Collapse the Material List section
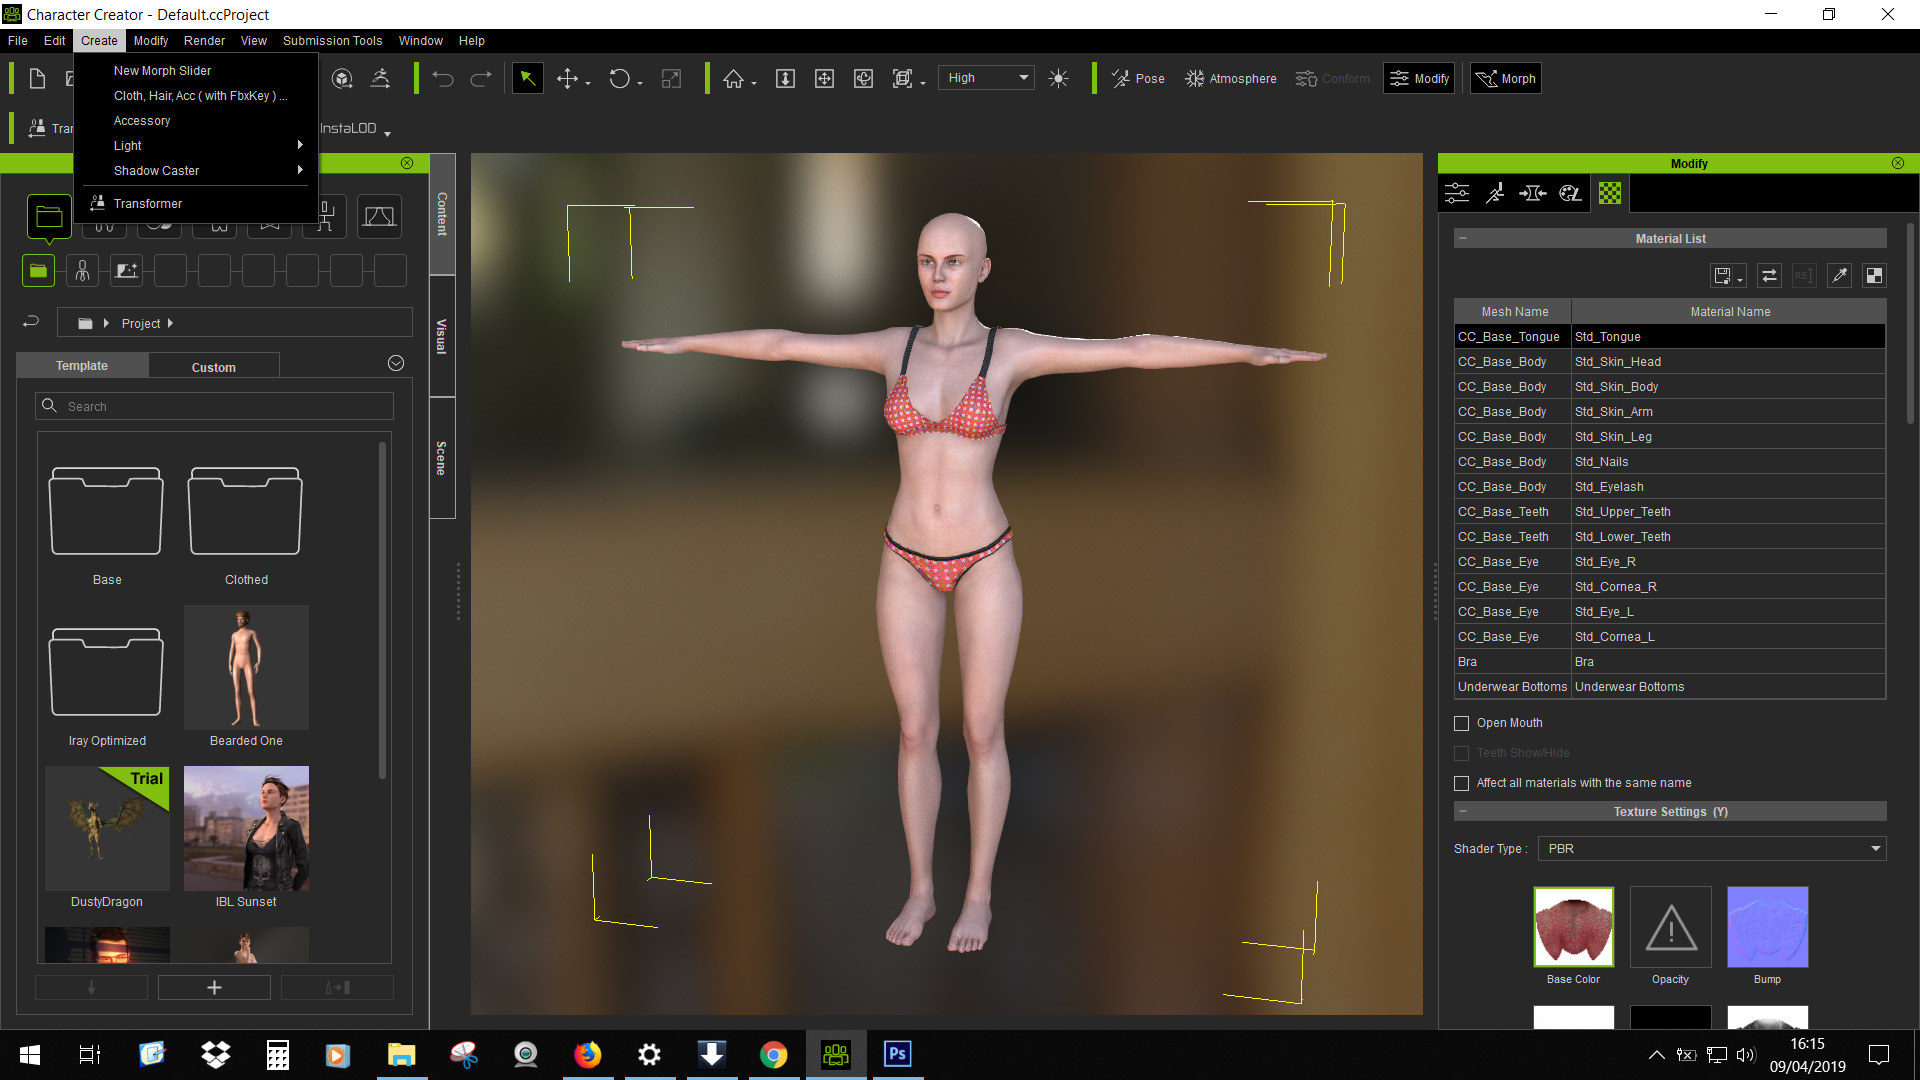The width and height of the screenshot is (1920, 1080). point(1463,238)
